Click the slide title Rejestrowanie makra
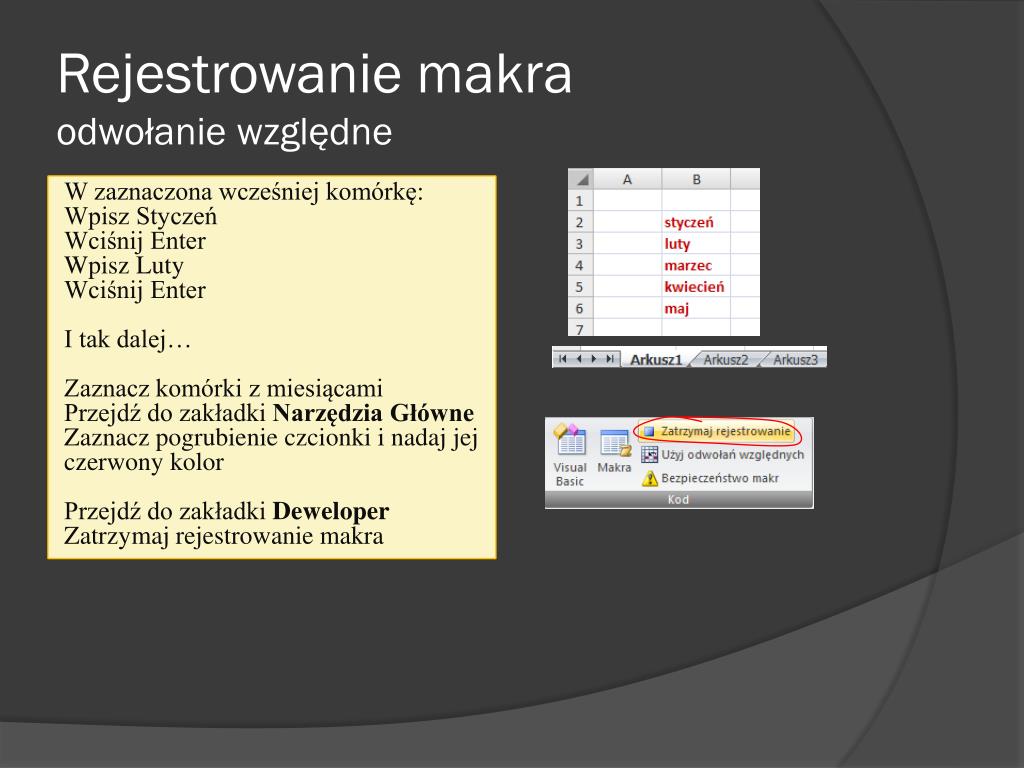Image resolution: width=1024 pixels, height=768 pixels. click(x=315, y=74)
